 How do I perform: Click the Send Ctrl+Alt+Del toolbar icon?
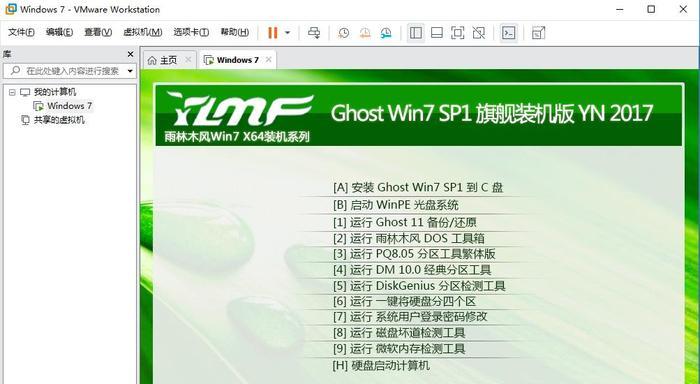point(314,33)
